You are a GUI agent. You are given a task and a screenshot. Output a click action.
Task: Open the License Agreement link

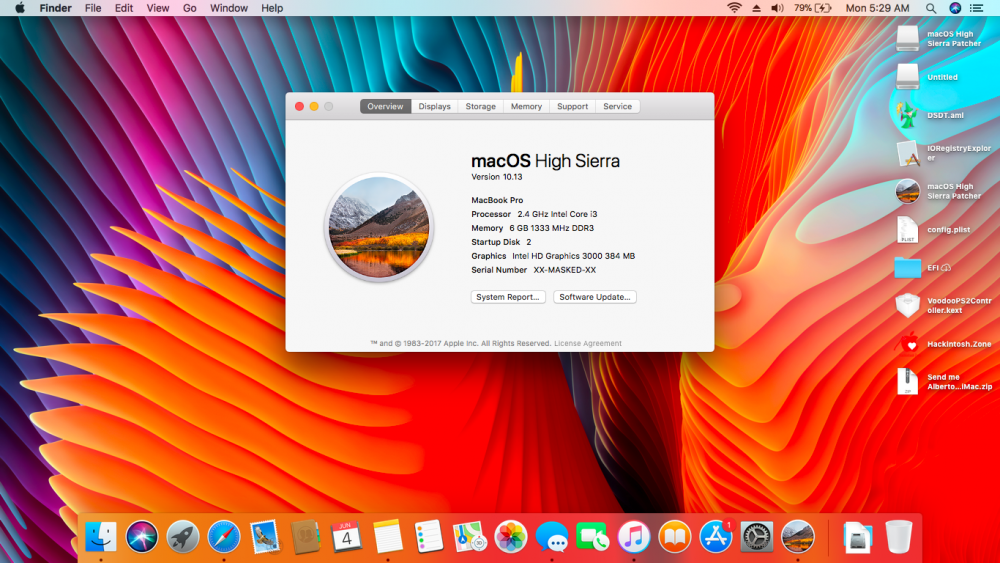coord(587,343)
